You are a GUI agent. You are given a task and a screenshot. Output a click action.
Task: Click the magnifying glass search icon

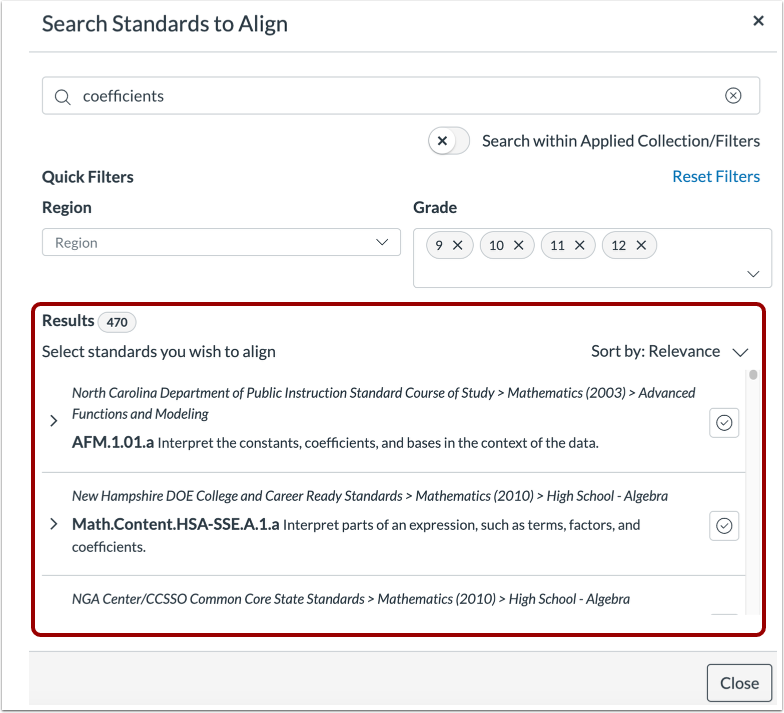(63, 97)
